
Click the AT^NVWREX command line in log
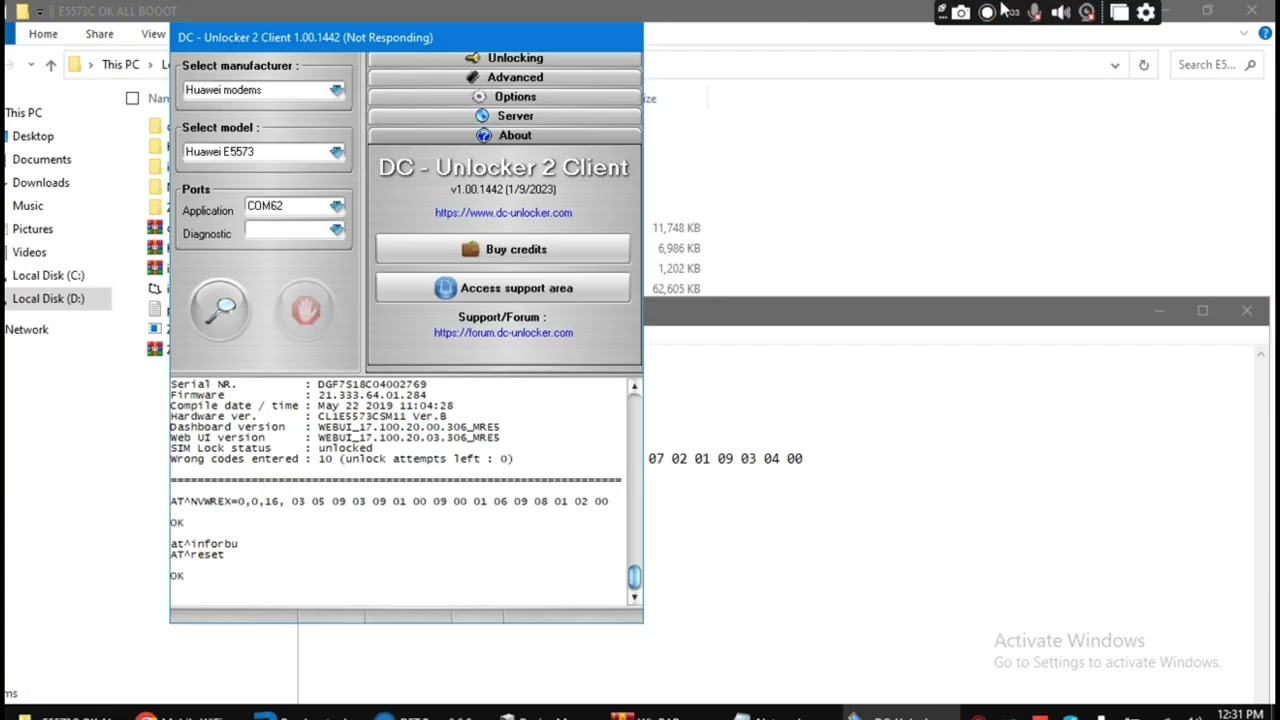point(389,502)
